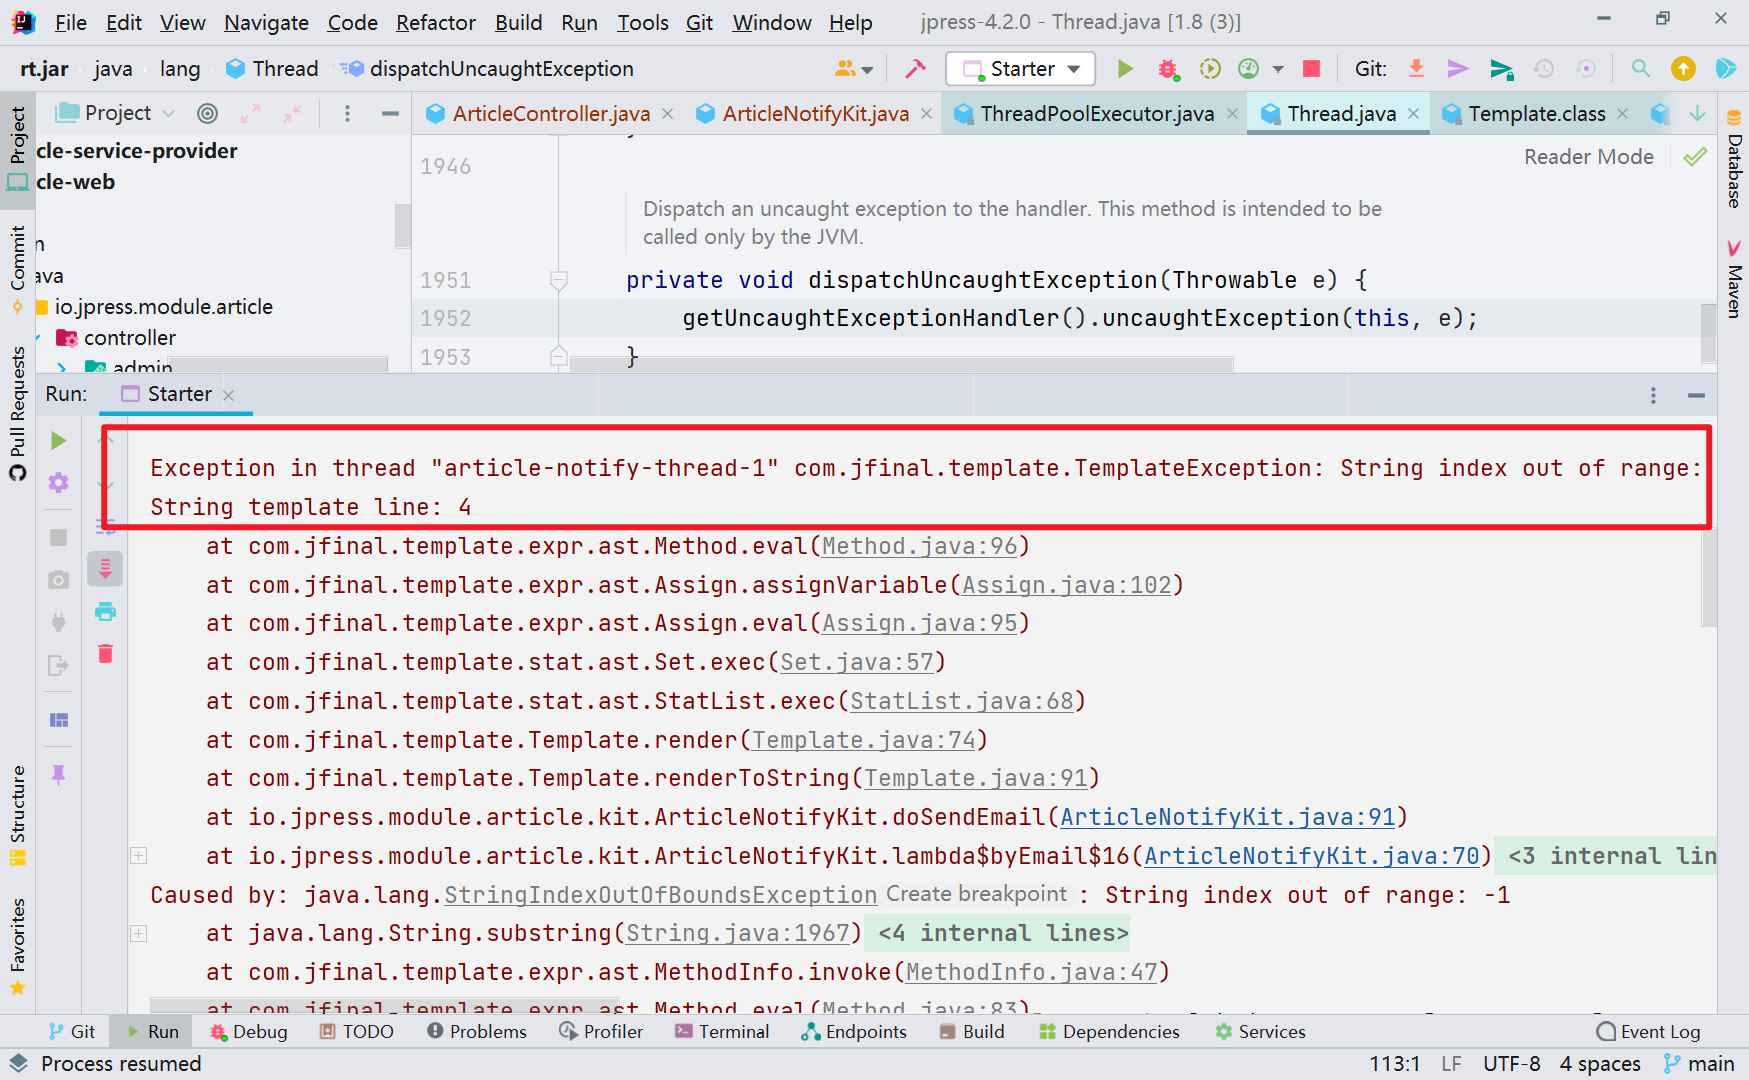This screenshot has width=1749, height=1080.
Task: Open the Starter run configuration dropdown
Action: click(1020, 69)
